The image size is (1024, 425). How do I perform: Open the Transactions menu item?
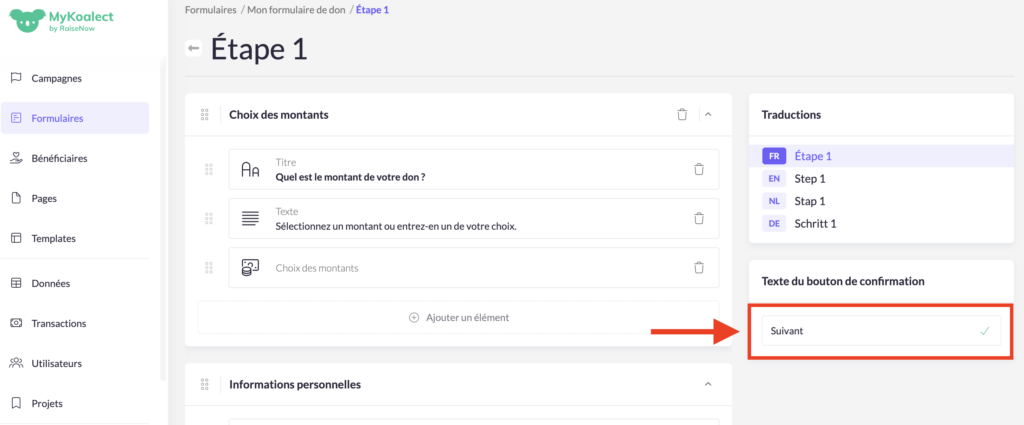click(x=58, y=323)
